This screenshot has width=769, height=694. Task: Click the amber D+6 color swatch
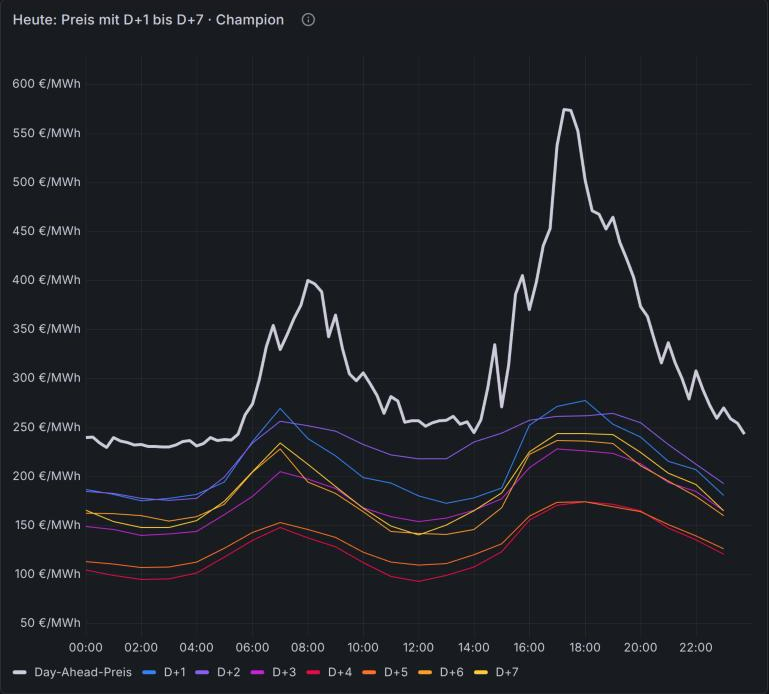coord(425,672)
